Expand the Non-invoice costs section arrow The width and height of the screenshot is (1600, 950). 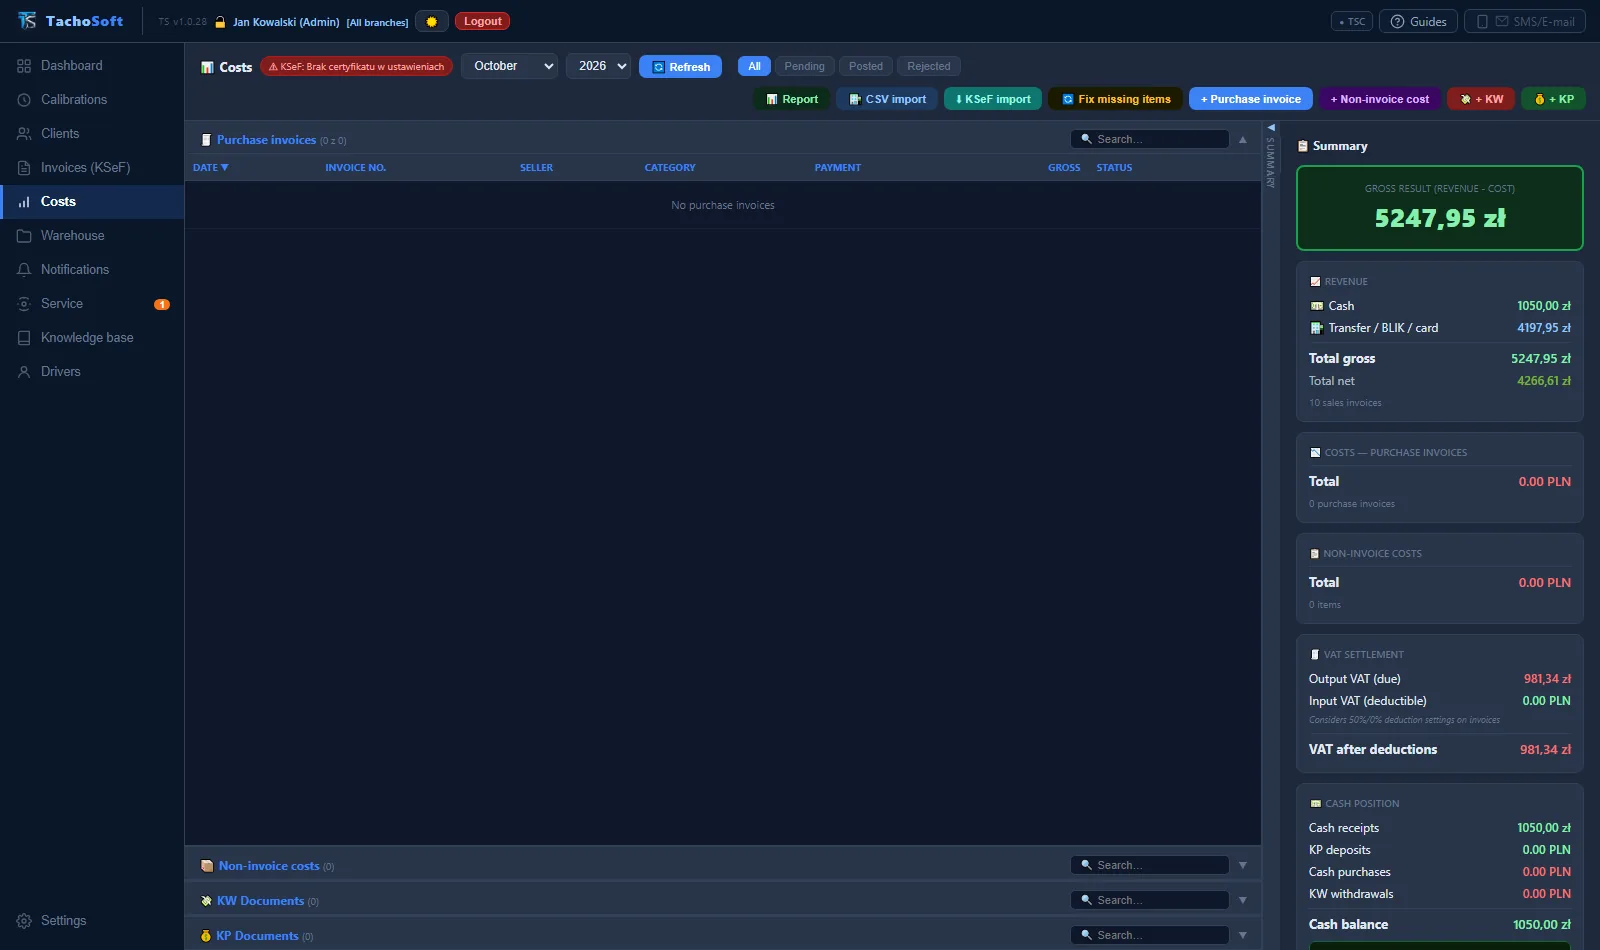click(x=1243, y=866)
